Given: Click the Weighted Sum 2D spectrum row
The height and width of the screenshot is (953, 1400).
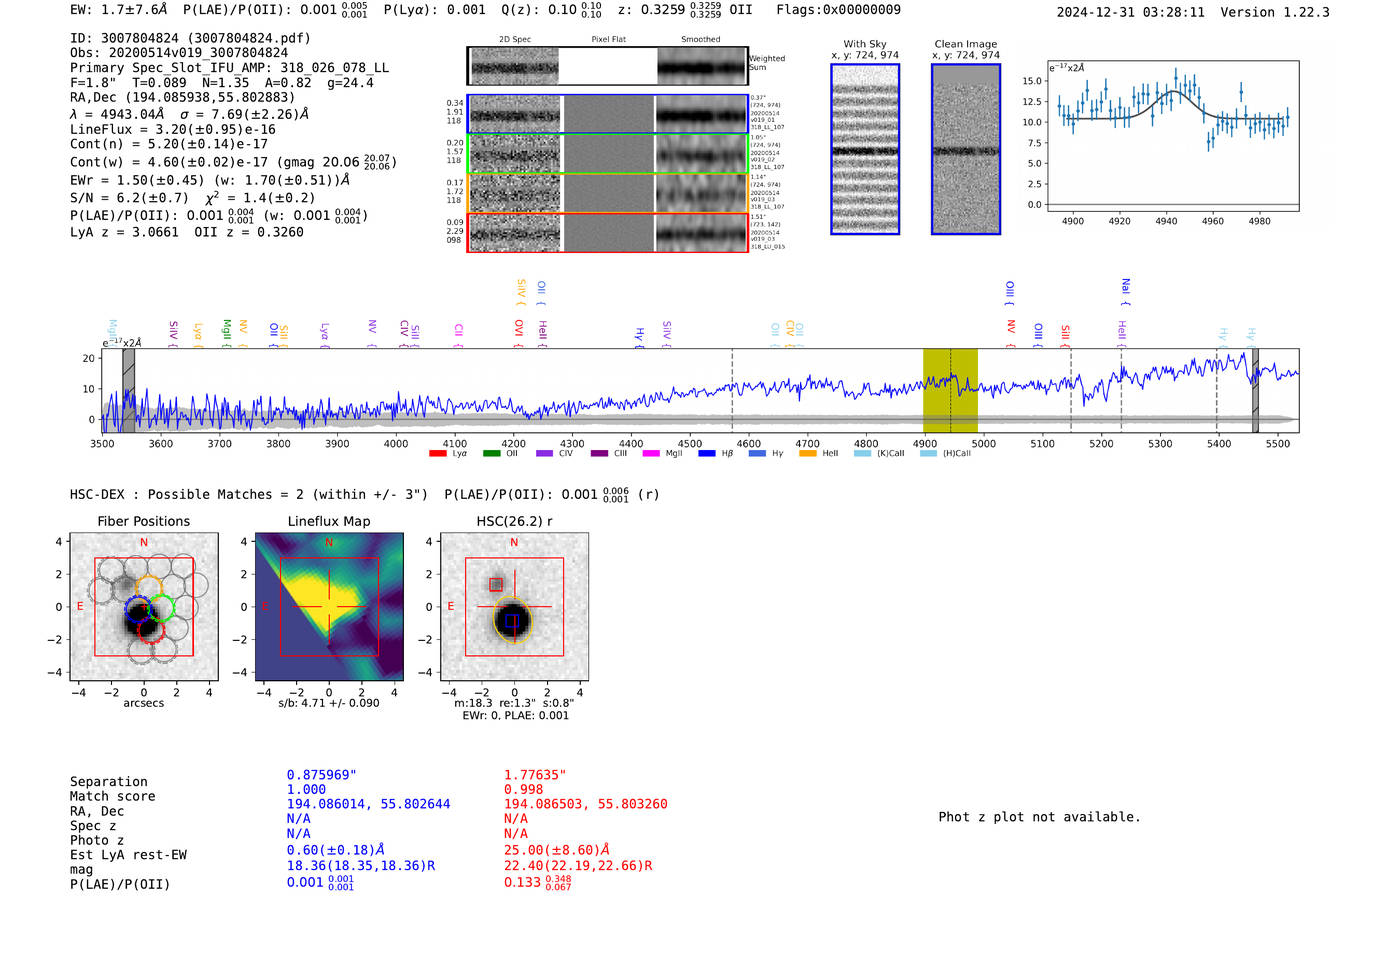Looking at the screenshot, I should tap(608, 66).
